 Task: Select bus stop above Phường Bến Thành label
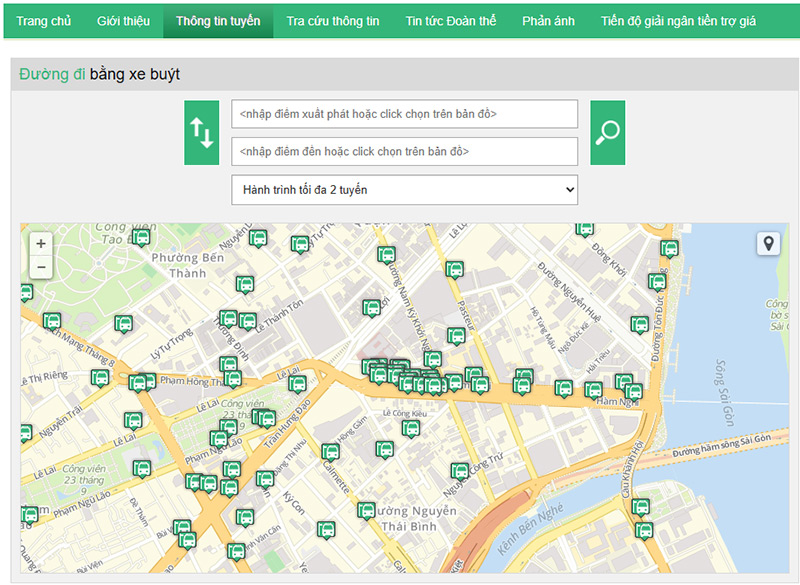tap(142, 238)
